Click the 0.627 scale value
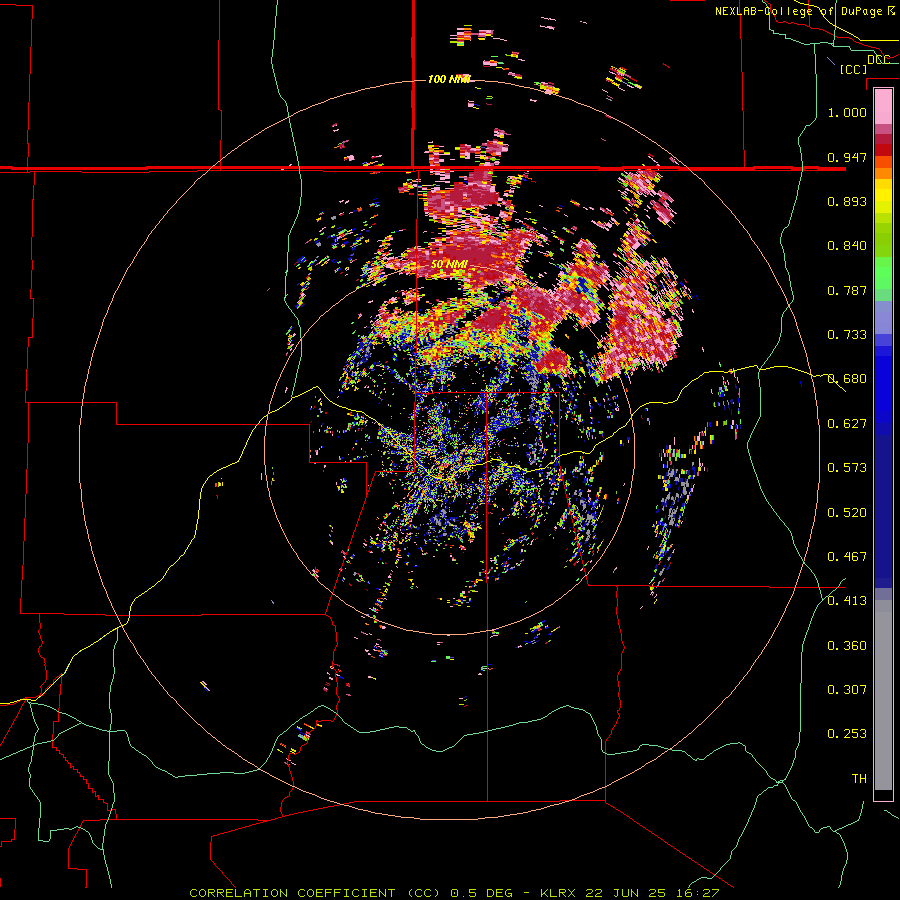This screenshot has width=900, height=900. (x=847, y=424)
